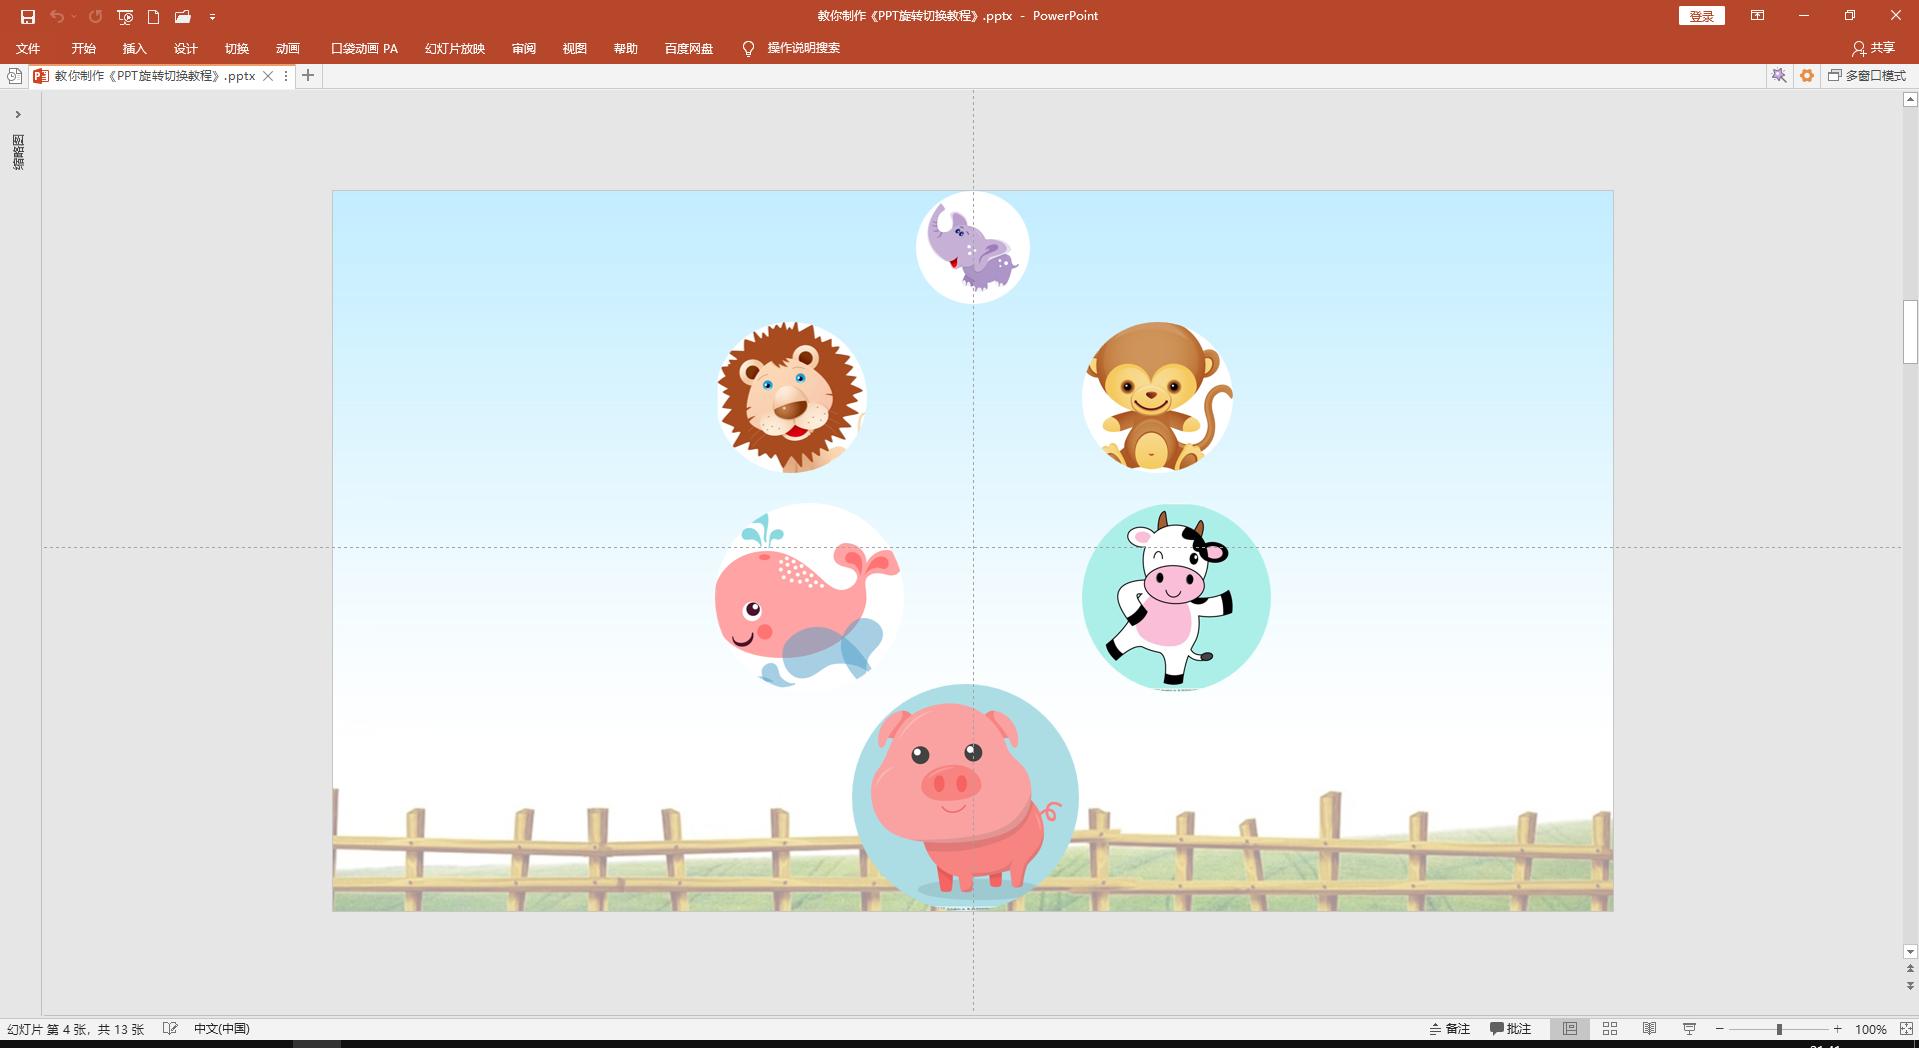Expand the collapsed thumbnail pane chevron
The height and width of the screenshot is (1048, 1919).
[x=18, y=115]
